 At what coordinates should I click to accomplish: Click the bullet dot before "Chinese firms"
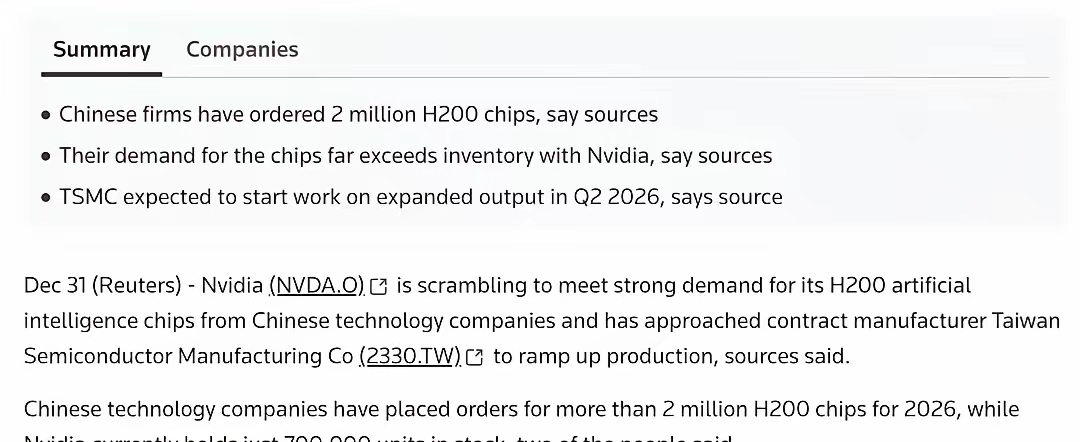(46, 115)
